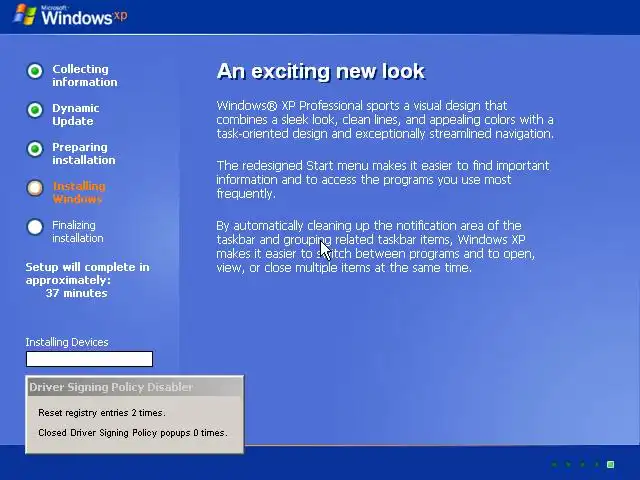Click 'Reset registry entries 2 times.' line
Viewport: 640px width, 480px height.
pyautogui.click(x=102, y=413)
